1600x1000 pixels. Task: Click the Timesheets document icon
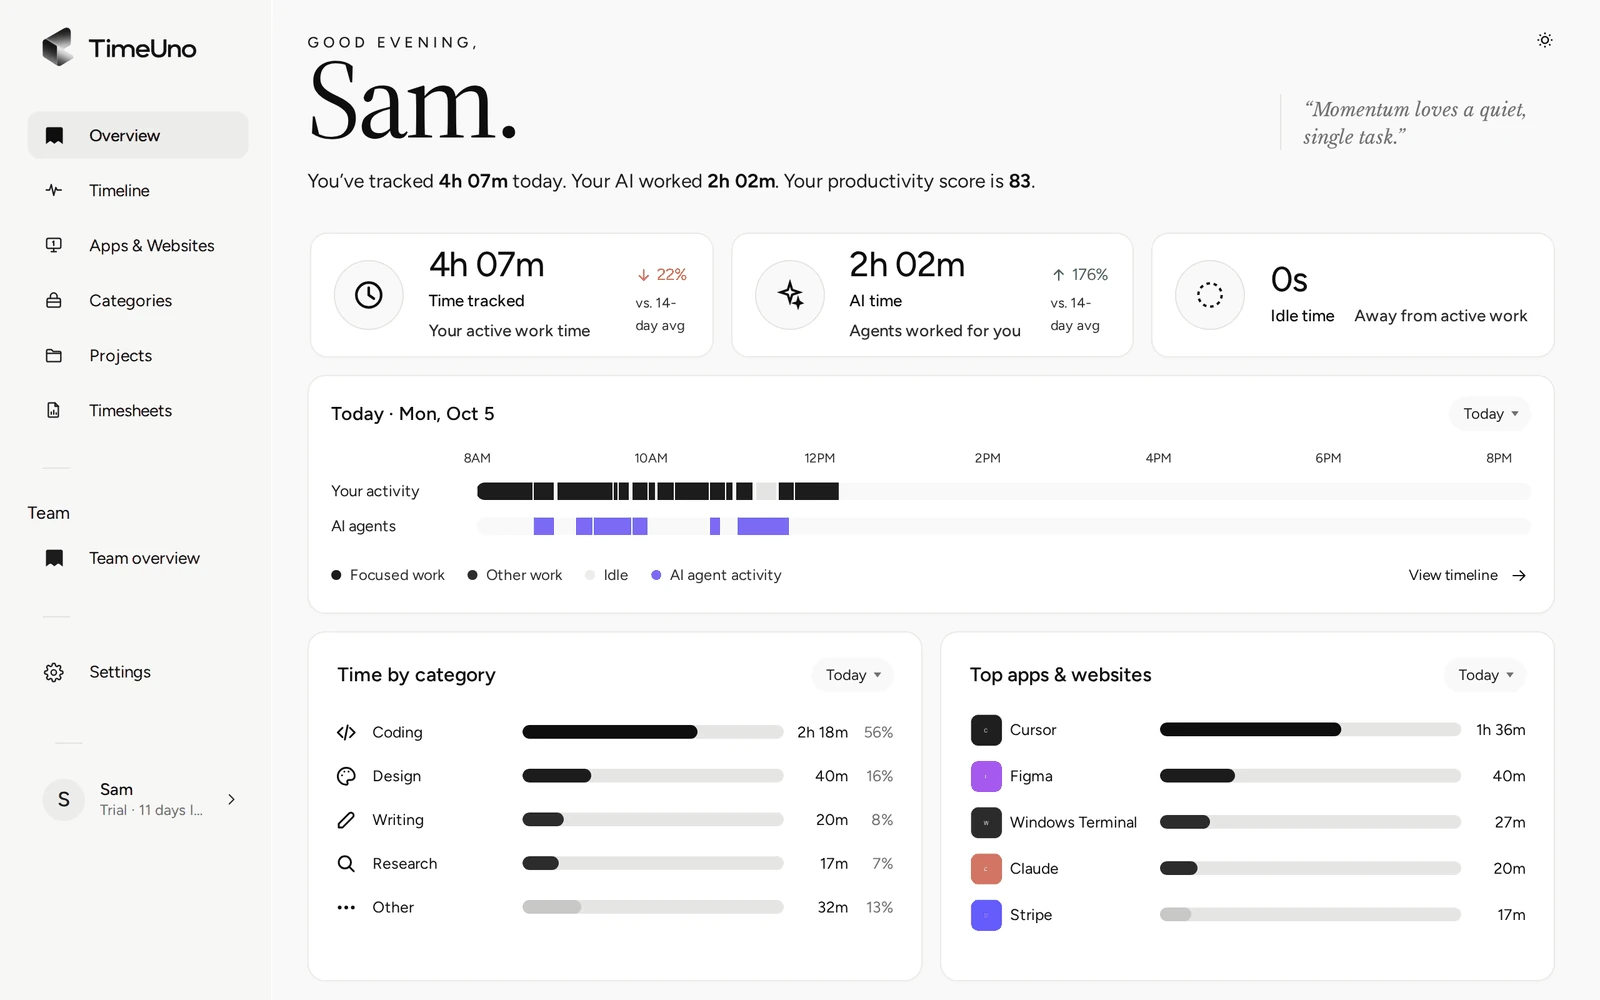(x=54, y=410)
